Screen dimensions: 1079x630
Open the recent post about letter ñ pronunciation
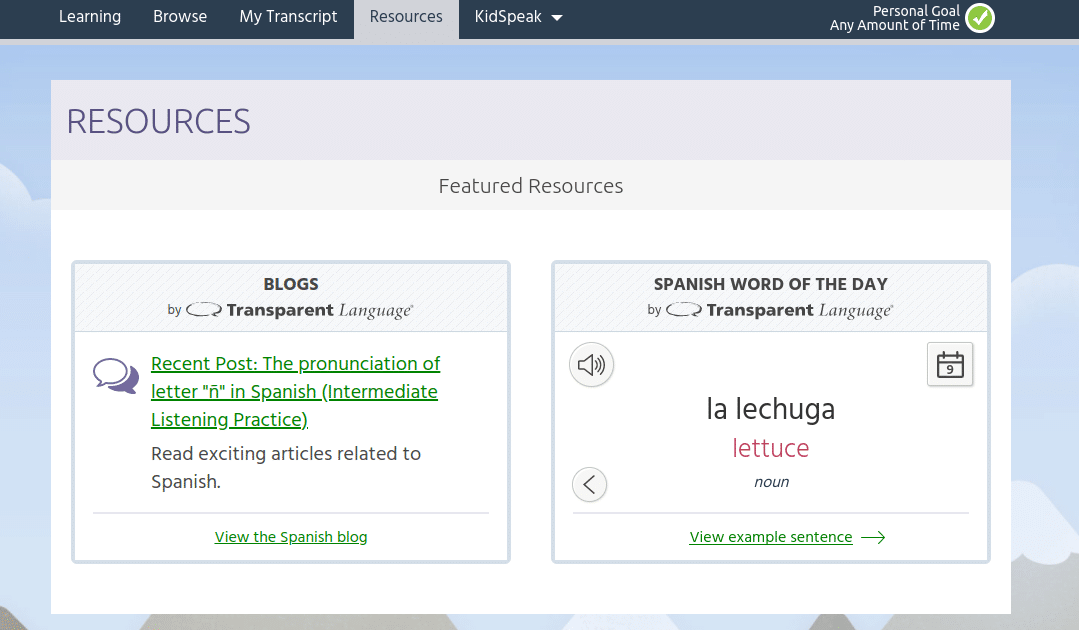pos(295,391)
